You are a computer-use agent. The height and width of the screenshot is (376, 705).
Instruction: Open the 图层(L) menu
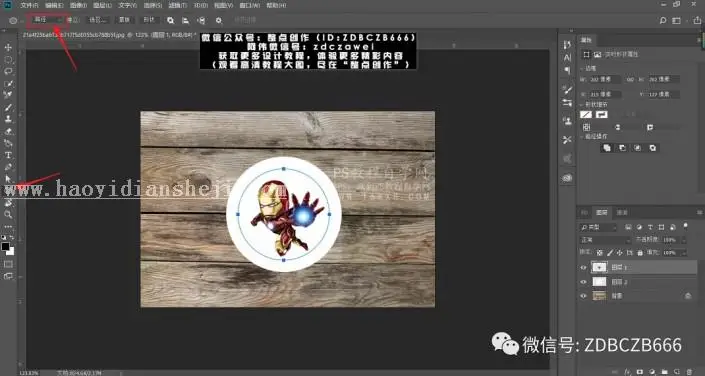tap(102, 5)
